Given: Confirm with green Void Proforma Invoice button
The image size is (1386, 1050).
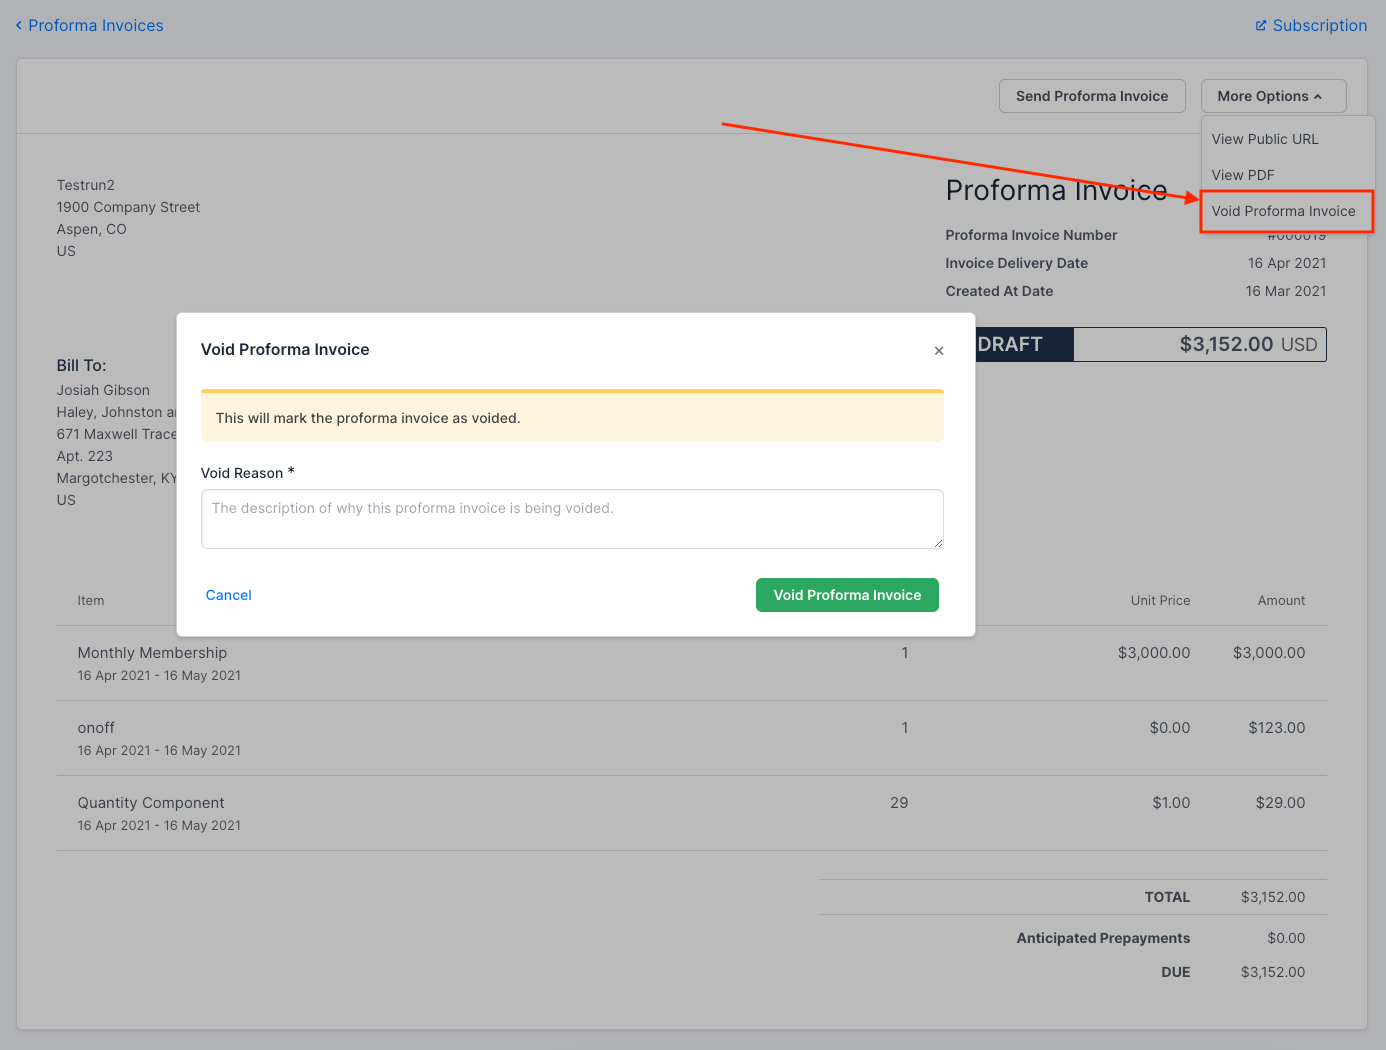Looking at the screenshot, I should (x=846, y=595).
